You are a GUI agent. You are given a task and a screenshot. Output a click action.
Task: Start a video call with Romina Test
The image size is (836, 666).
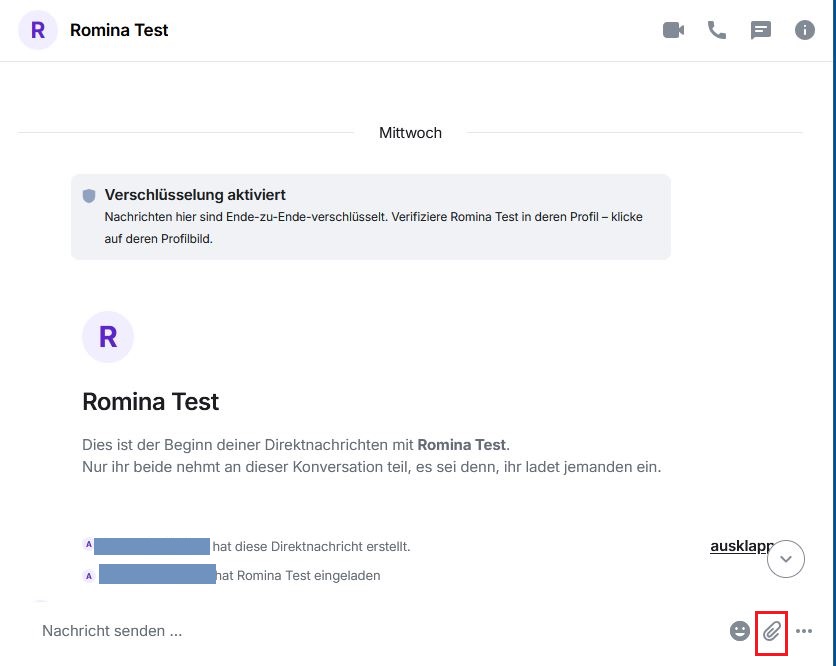coord(673,30)
